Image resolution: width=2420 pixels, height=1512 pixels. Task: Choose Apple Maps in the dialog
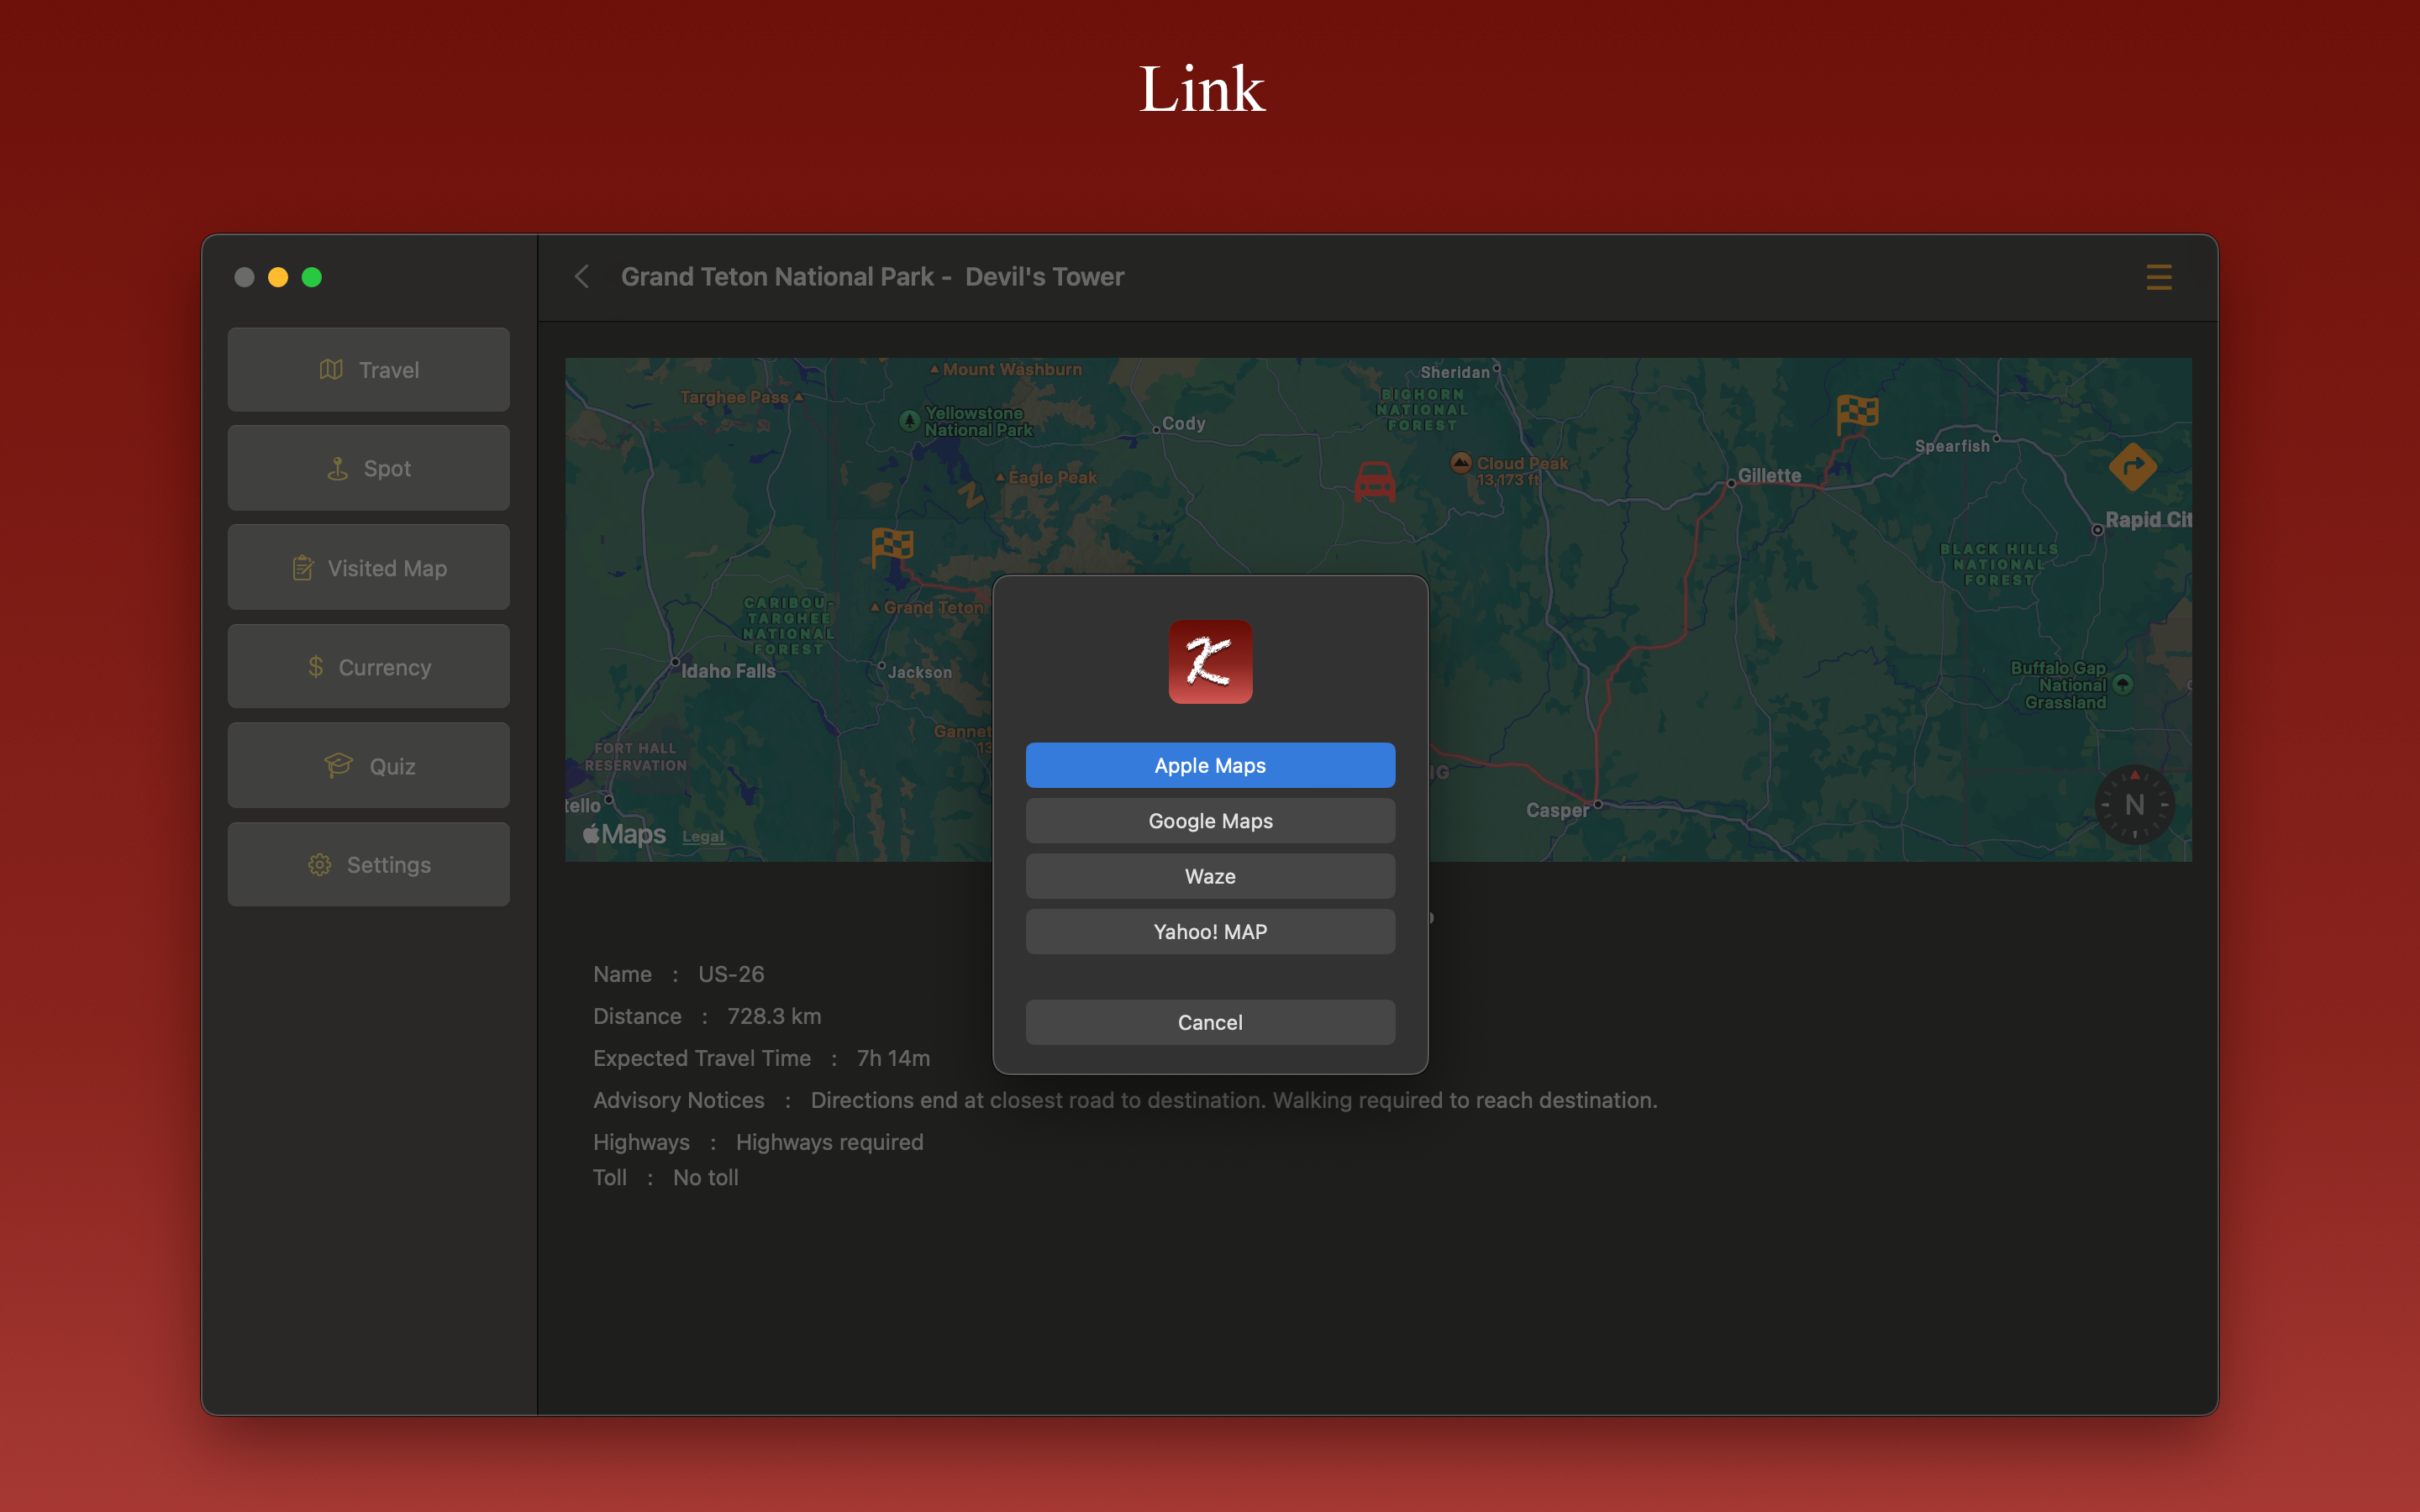coord(1210,765)
